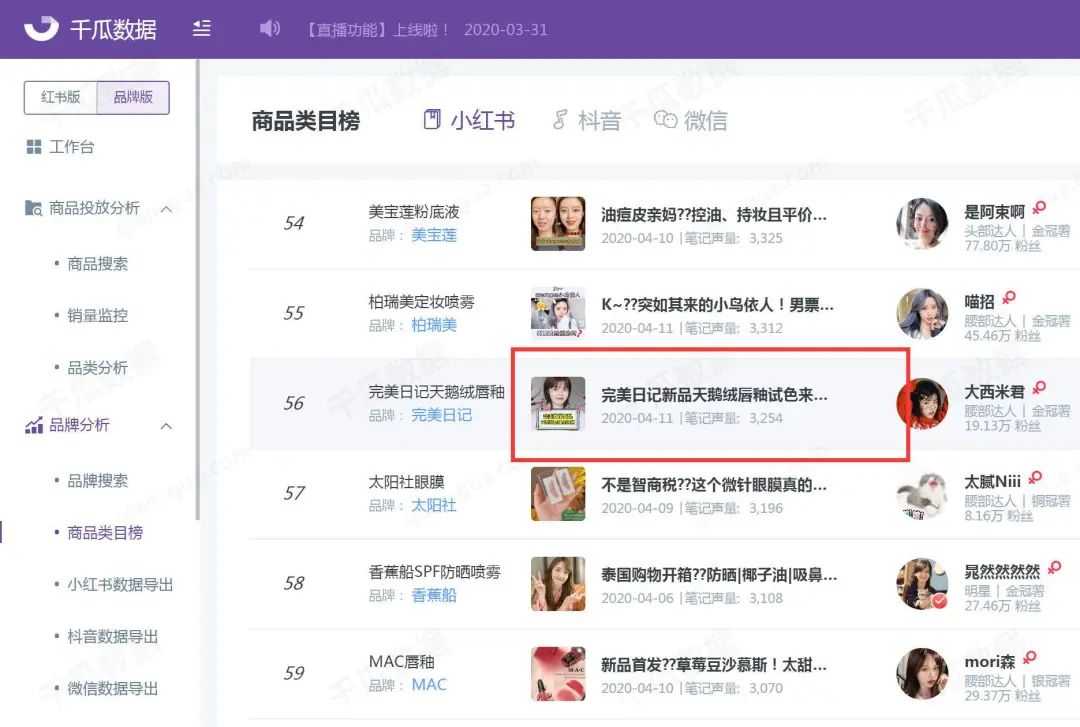
Task: Click mori森 avatar
Action: [x=922, y=674]
